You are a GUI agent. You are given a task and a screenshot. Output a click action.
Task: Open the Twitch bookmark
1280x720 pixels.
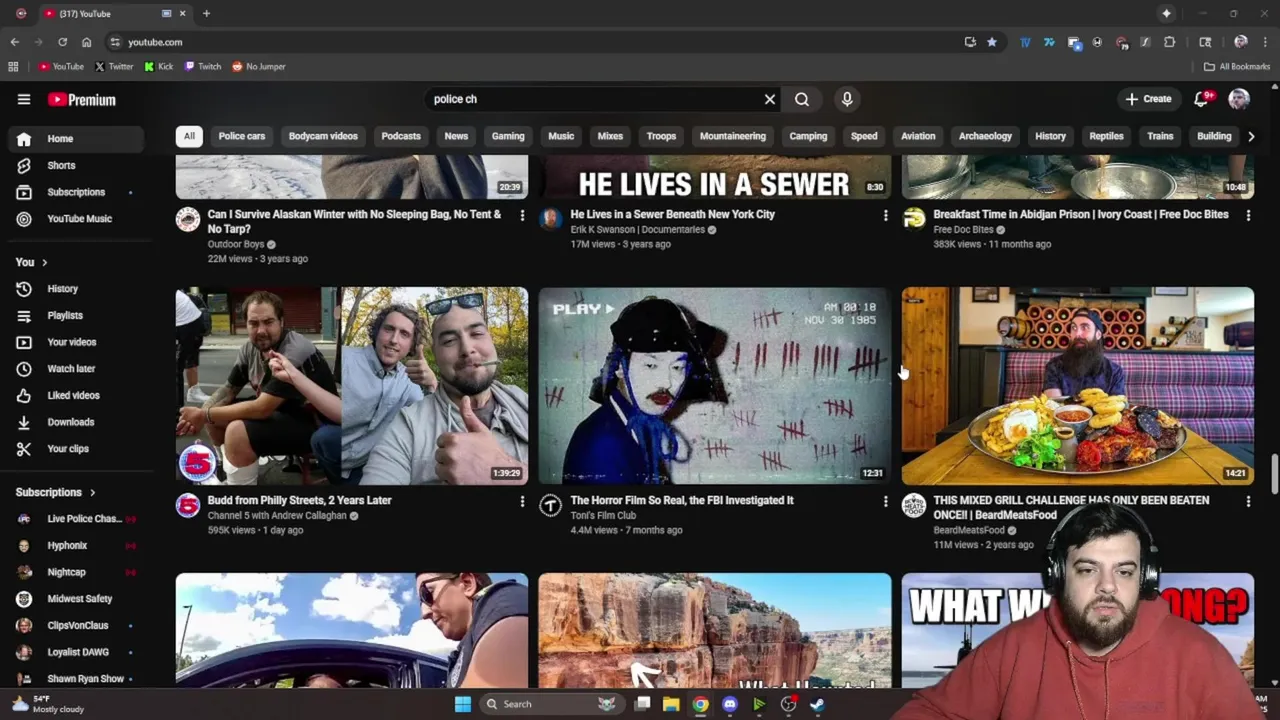(203, 67)
